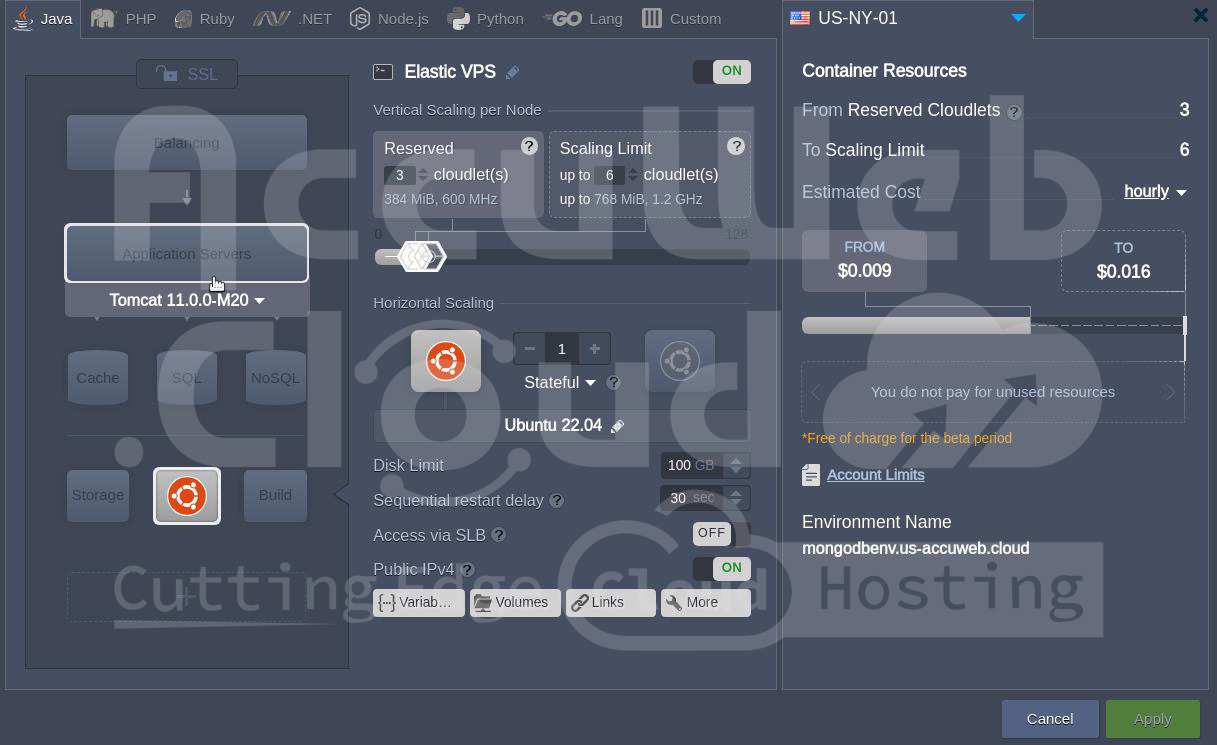Click the cloudlet scaling slider handle
Screen dimensions: 1217x745
[x=421, y=257]
